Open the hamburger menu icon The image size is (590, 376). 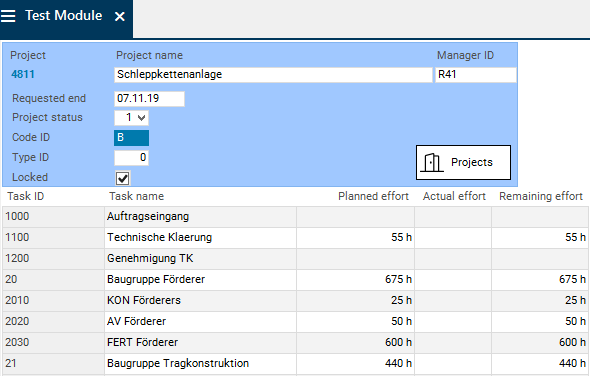coord(8,16)
